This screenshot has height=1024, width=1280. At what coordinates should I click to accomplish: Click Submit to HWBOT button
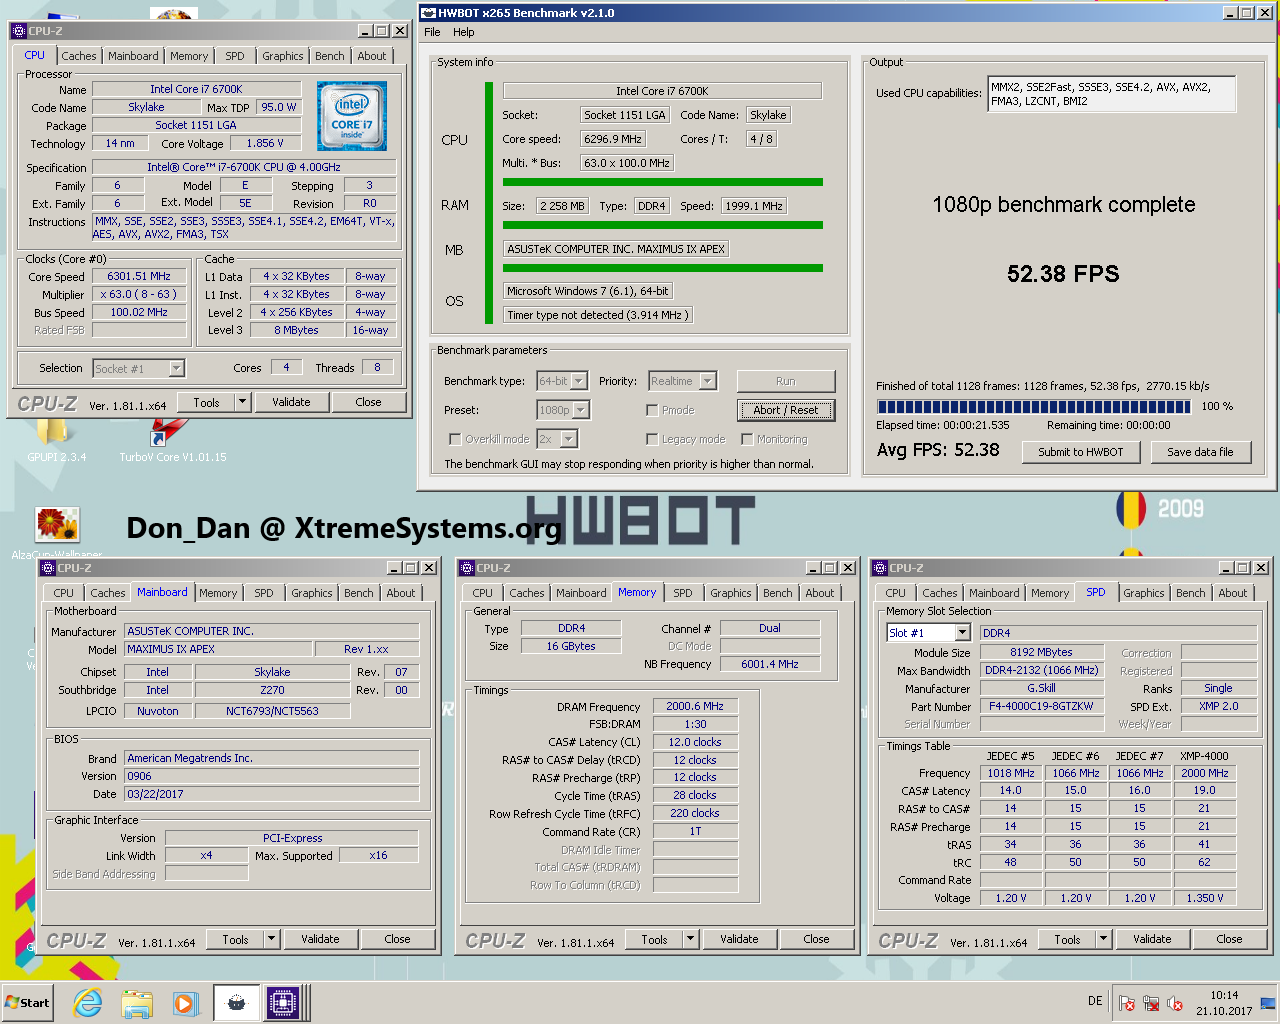pos(1081,452)
